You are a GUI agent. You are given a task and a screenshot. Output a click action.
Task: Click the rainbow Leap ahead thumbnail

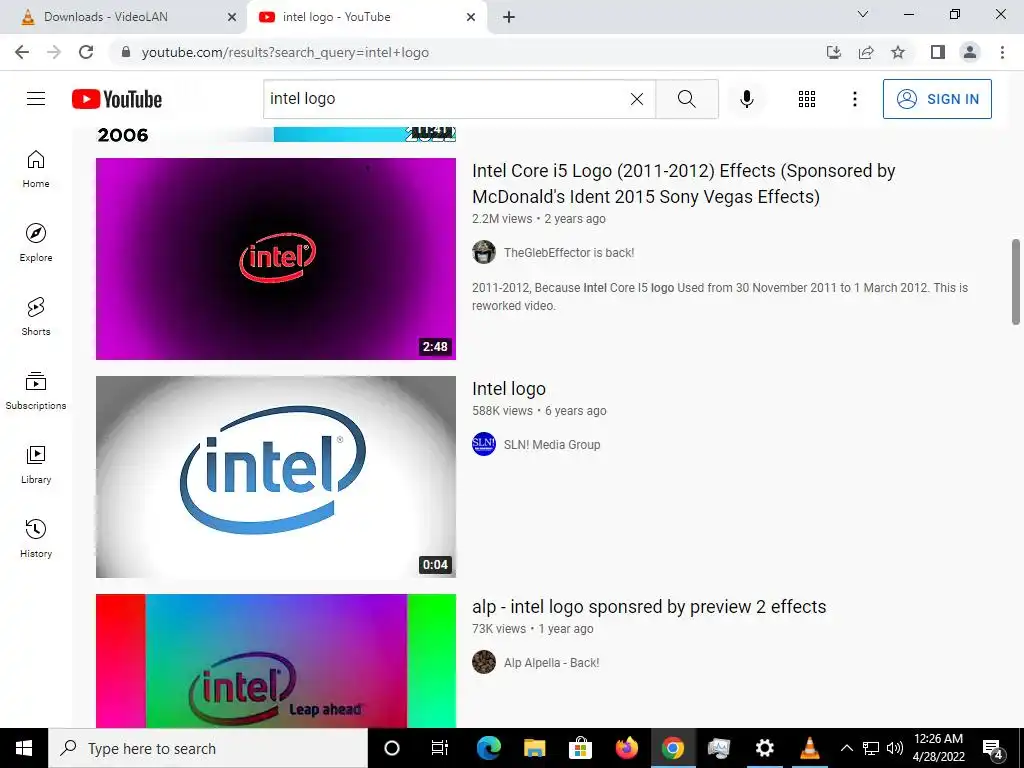pyautogui.click(x=276, y=661)
